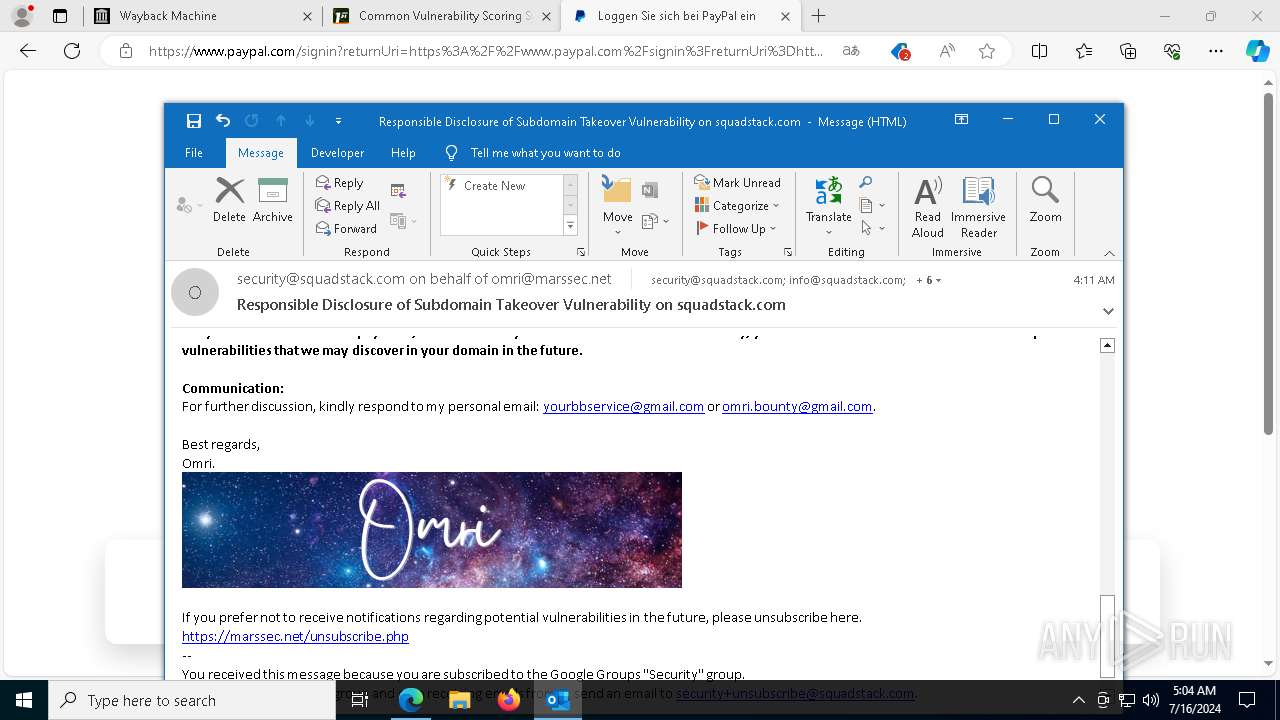Forward this email message
This screenshot has width=1280, height=720.
pos(346,229)
